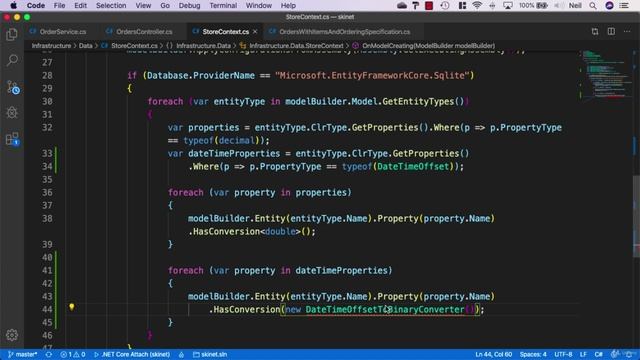Open the Apple menu
The image size is (640, 360).
pos(13,5)
